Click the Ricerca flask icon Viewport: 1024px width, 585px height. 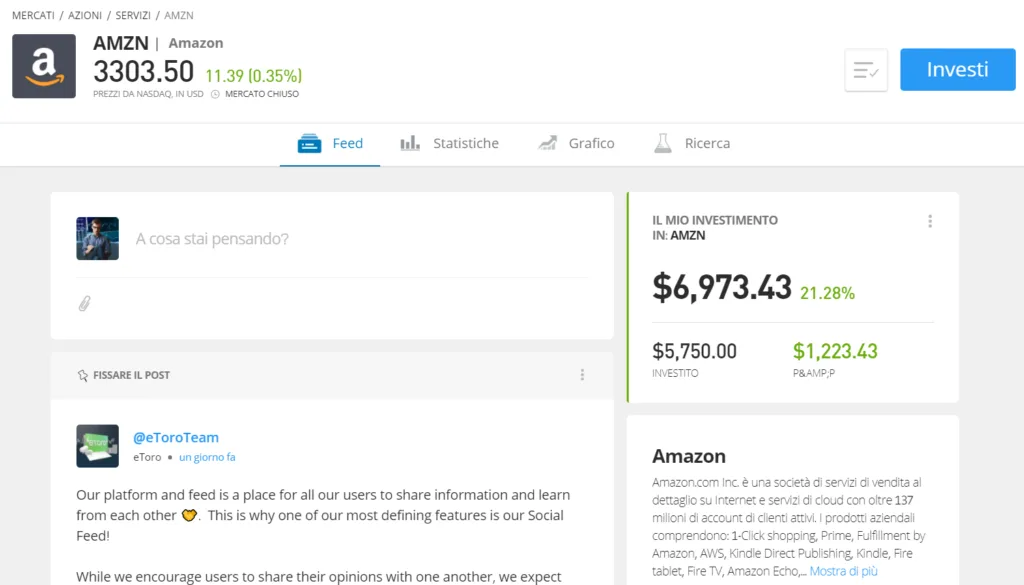[663, 143]
